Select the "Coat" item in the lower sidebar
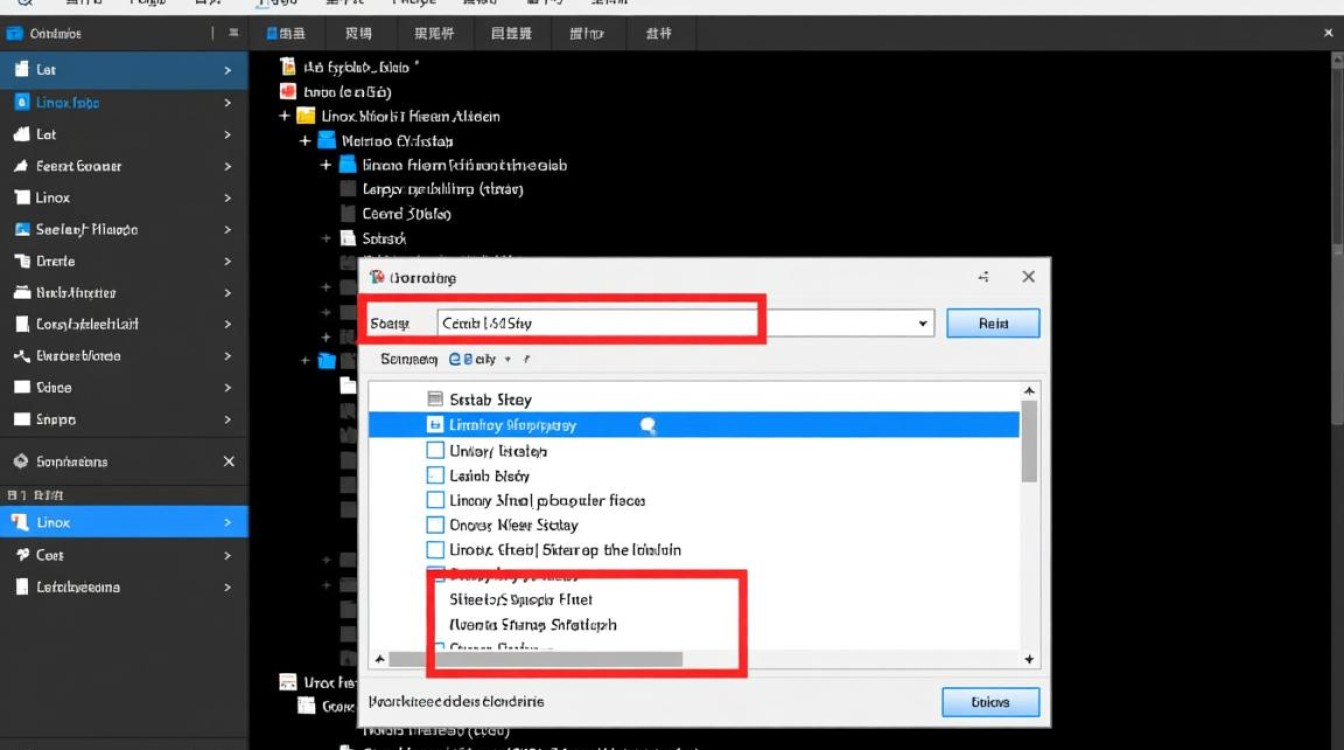Viewport: 1344px width, 750px height. pyautogui.click(x=50, y=555)
